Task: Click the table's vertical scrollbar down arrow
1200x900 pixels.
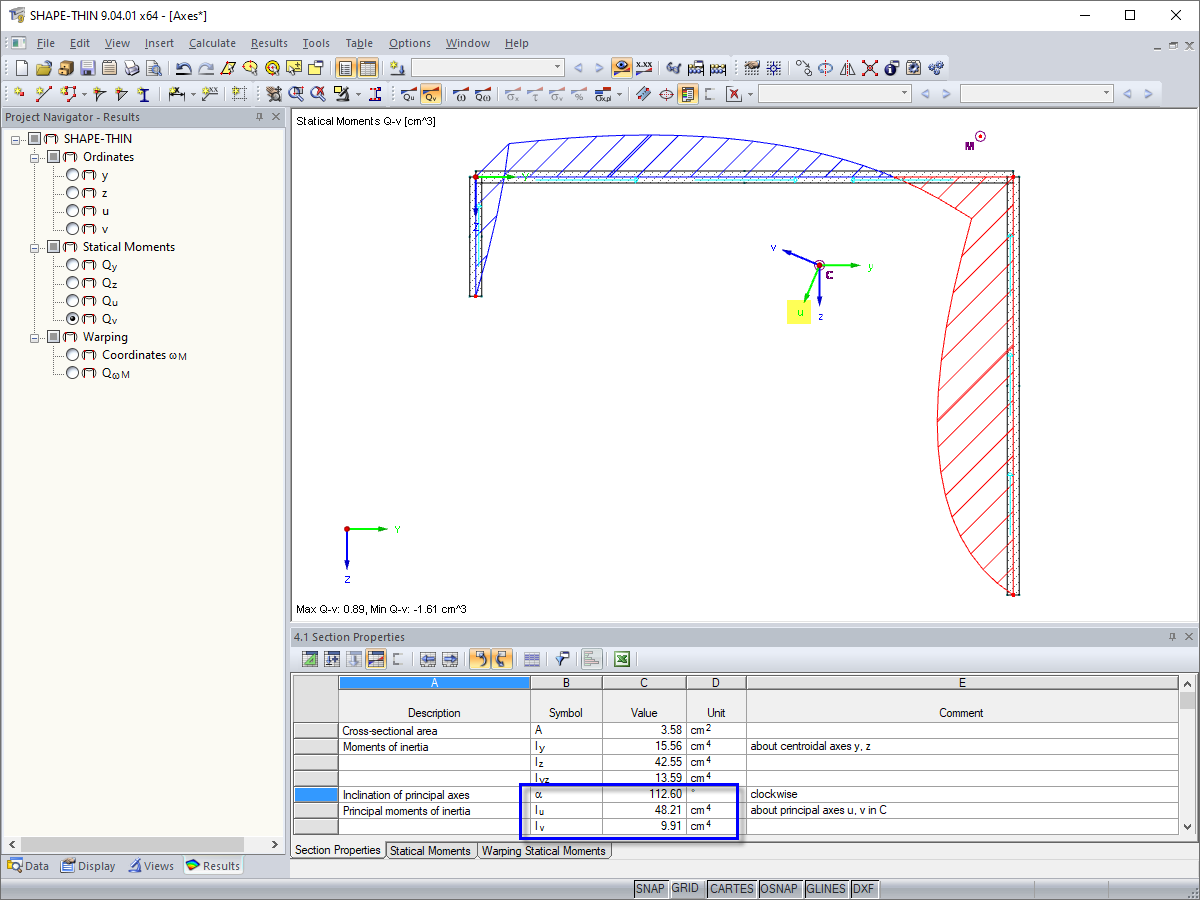Action: point(1187,827)
